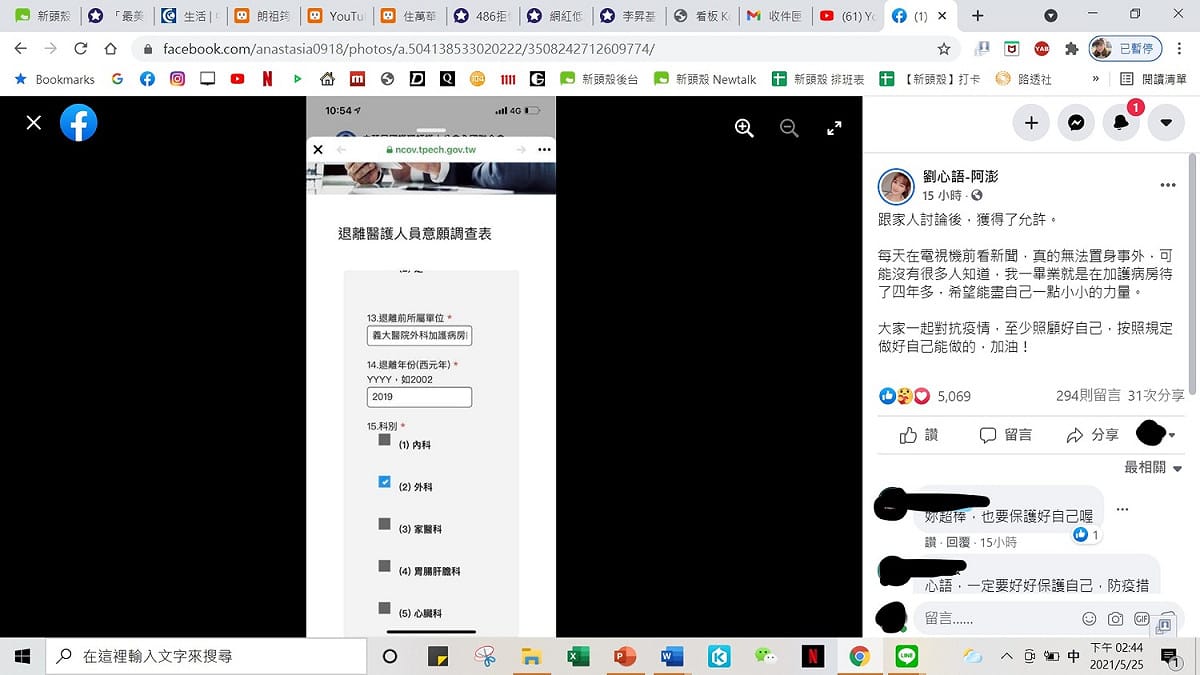Go back in browser history
The height and width of the screenshot is (675, 1200).
21,48
